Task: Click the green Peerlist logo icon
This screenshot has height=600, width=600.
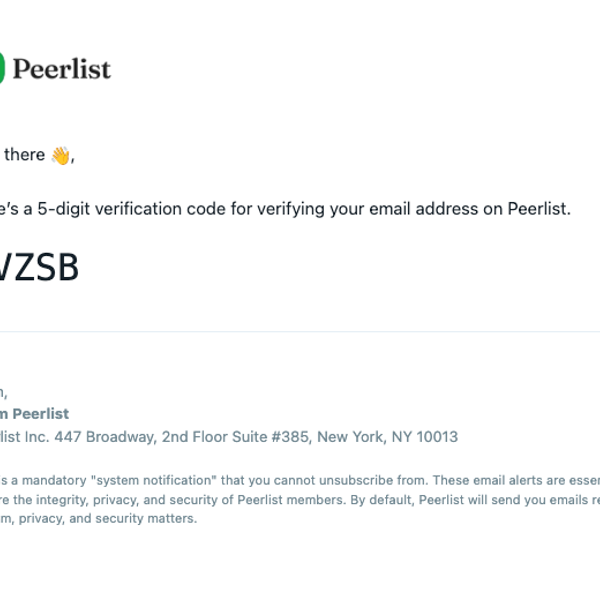Action: click(3, 68)
